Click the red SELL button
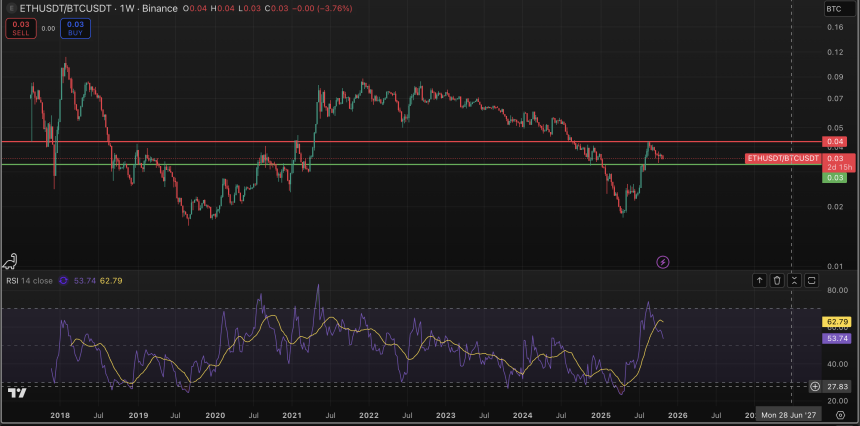This screenshot has width=860, height=426. 19,29
